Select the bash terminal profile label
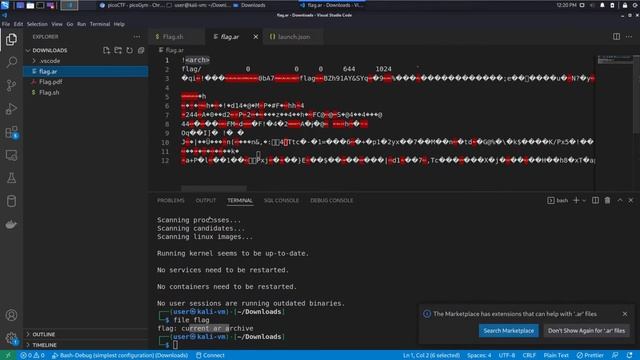The width and height of the screenshot is (640, 360). pos(558,200)
